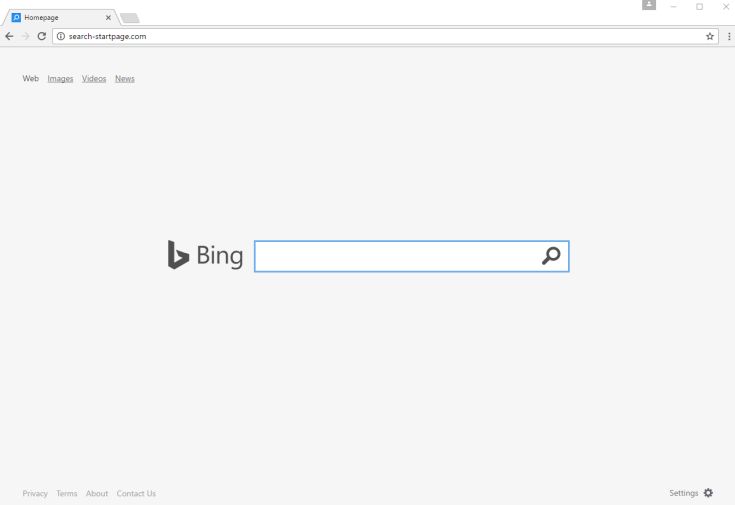Focus the Bing search input box

pyautogui.click(x=395, y=256)
